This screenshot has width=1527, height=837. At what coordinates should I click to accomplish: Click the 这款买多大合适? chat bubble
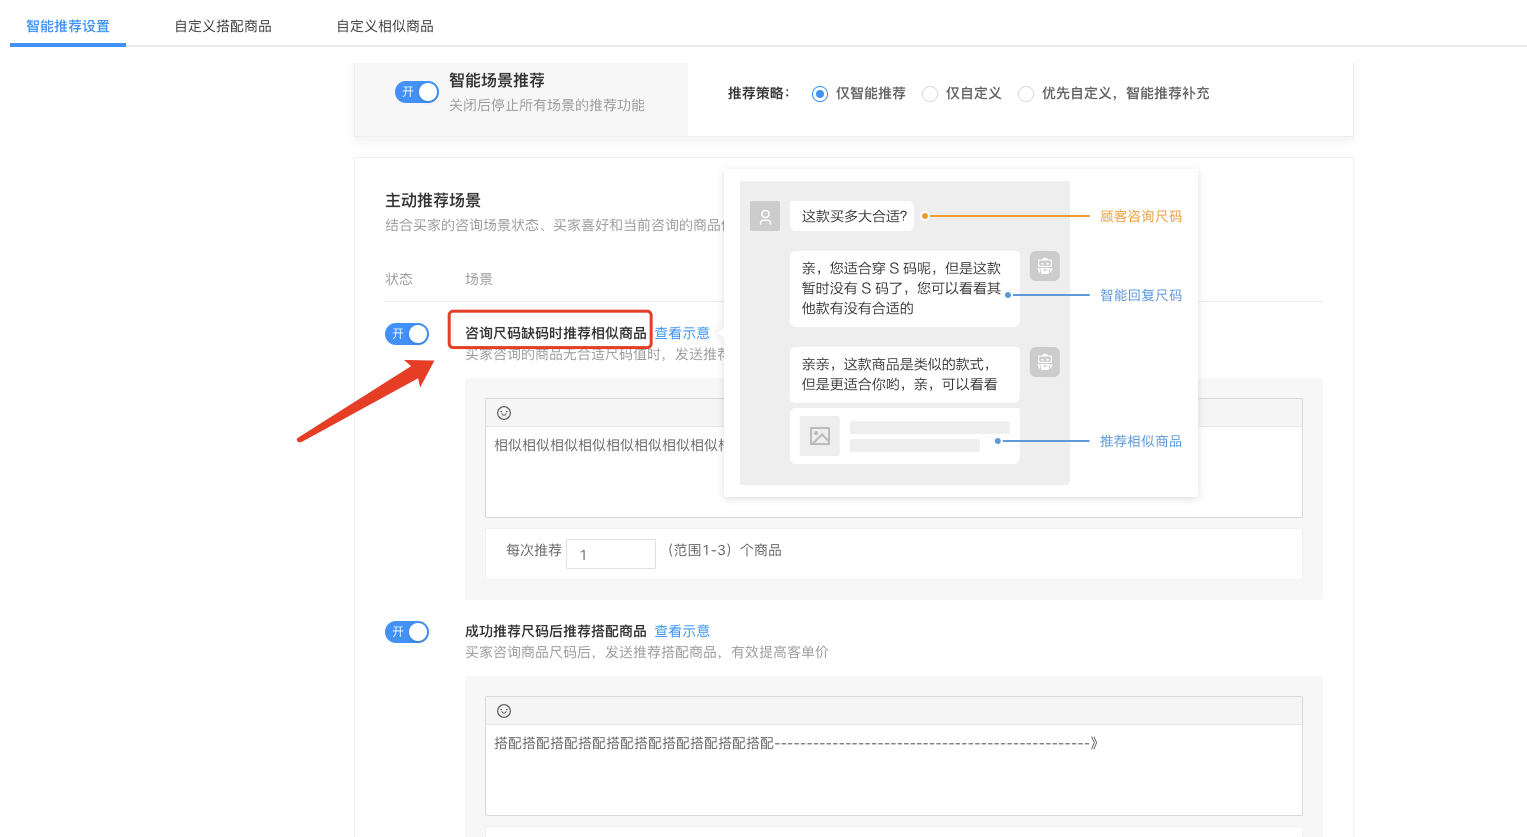pos(854,216)
